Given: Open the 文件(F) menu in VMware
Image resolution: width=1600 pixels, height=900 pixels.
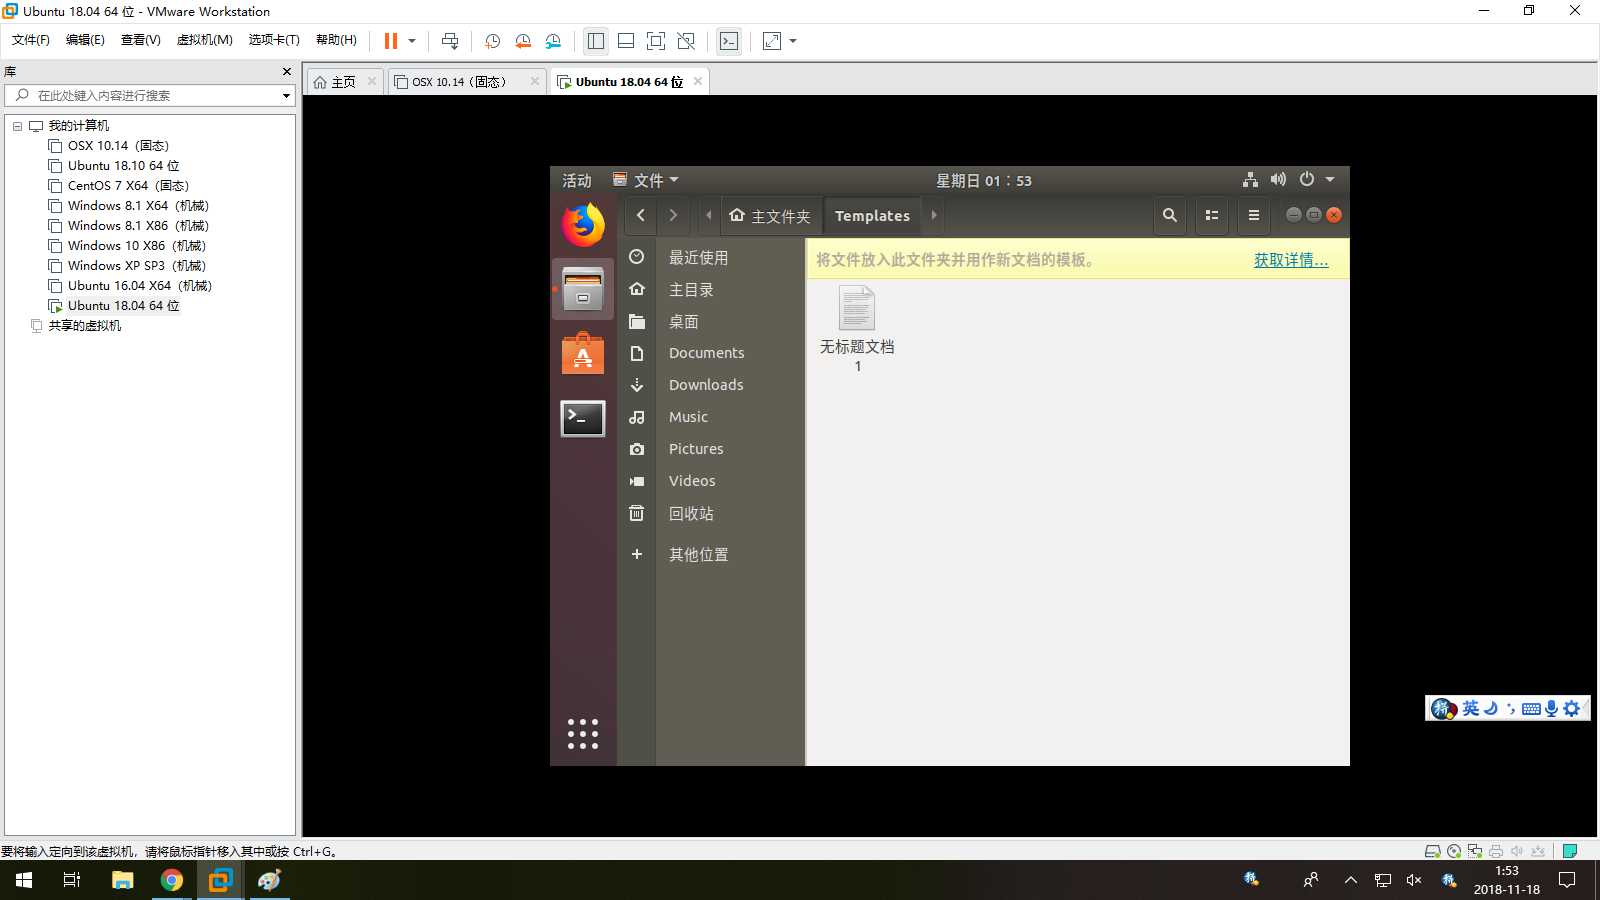Looking at the screenshot, I should [x=30, y=40].
